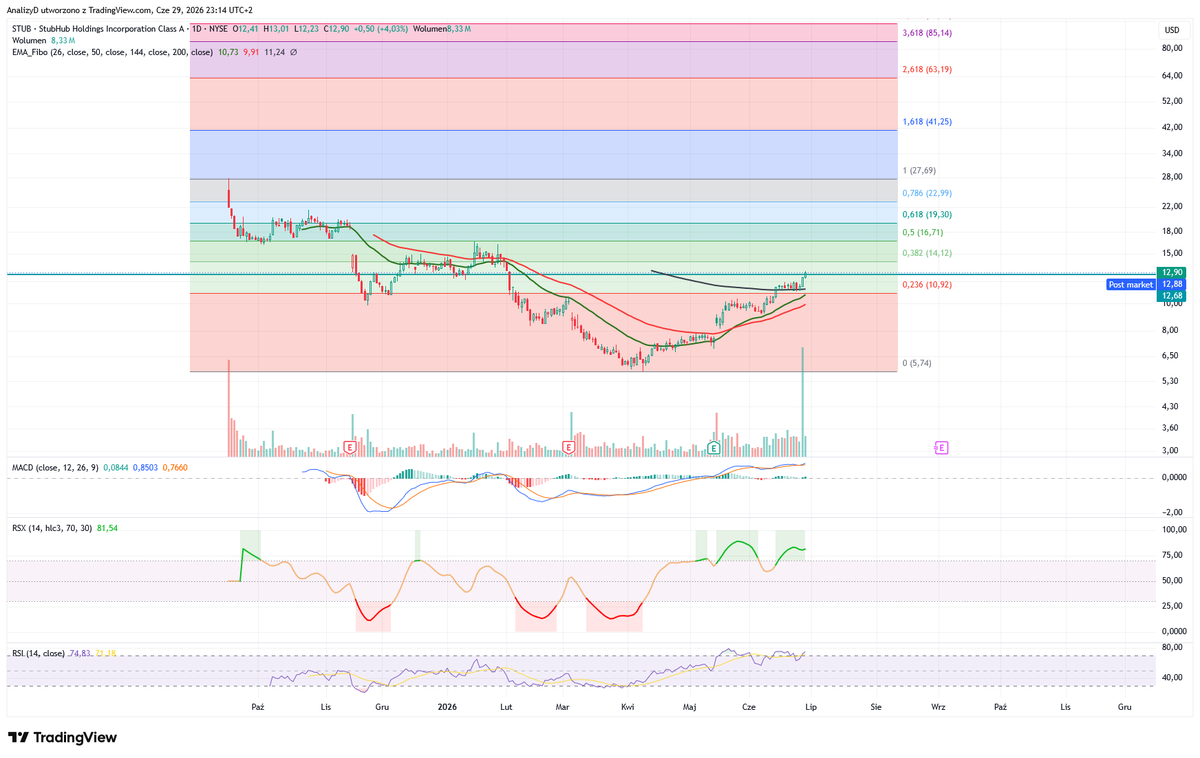Image resolution: width=1200 pixels, height=758 pixels.
Task: Click the Cze month label on the time axis
Action: [x=749, y=707]
